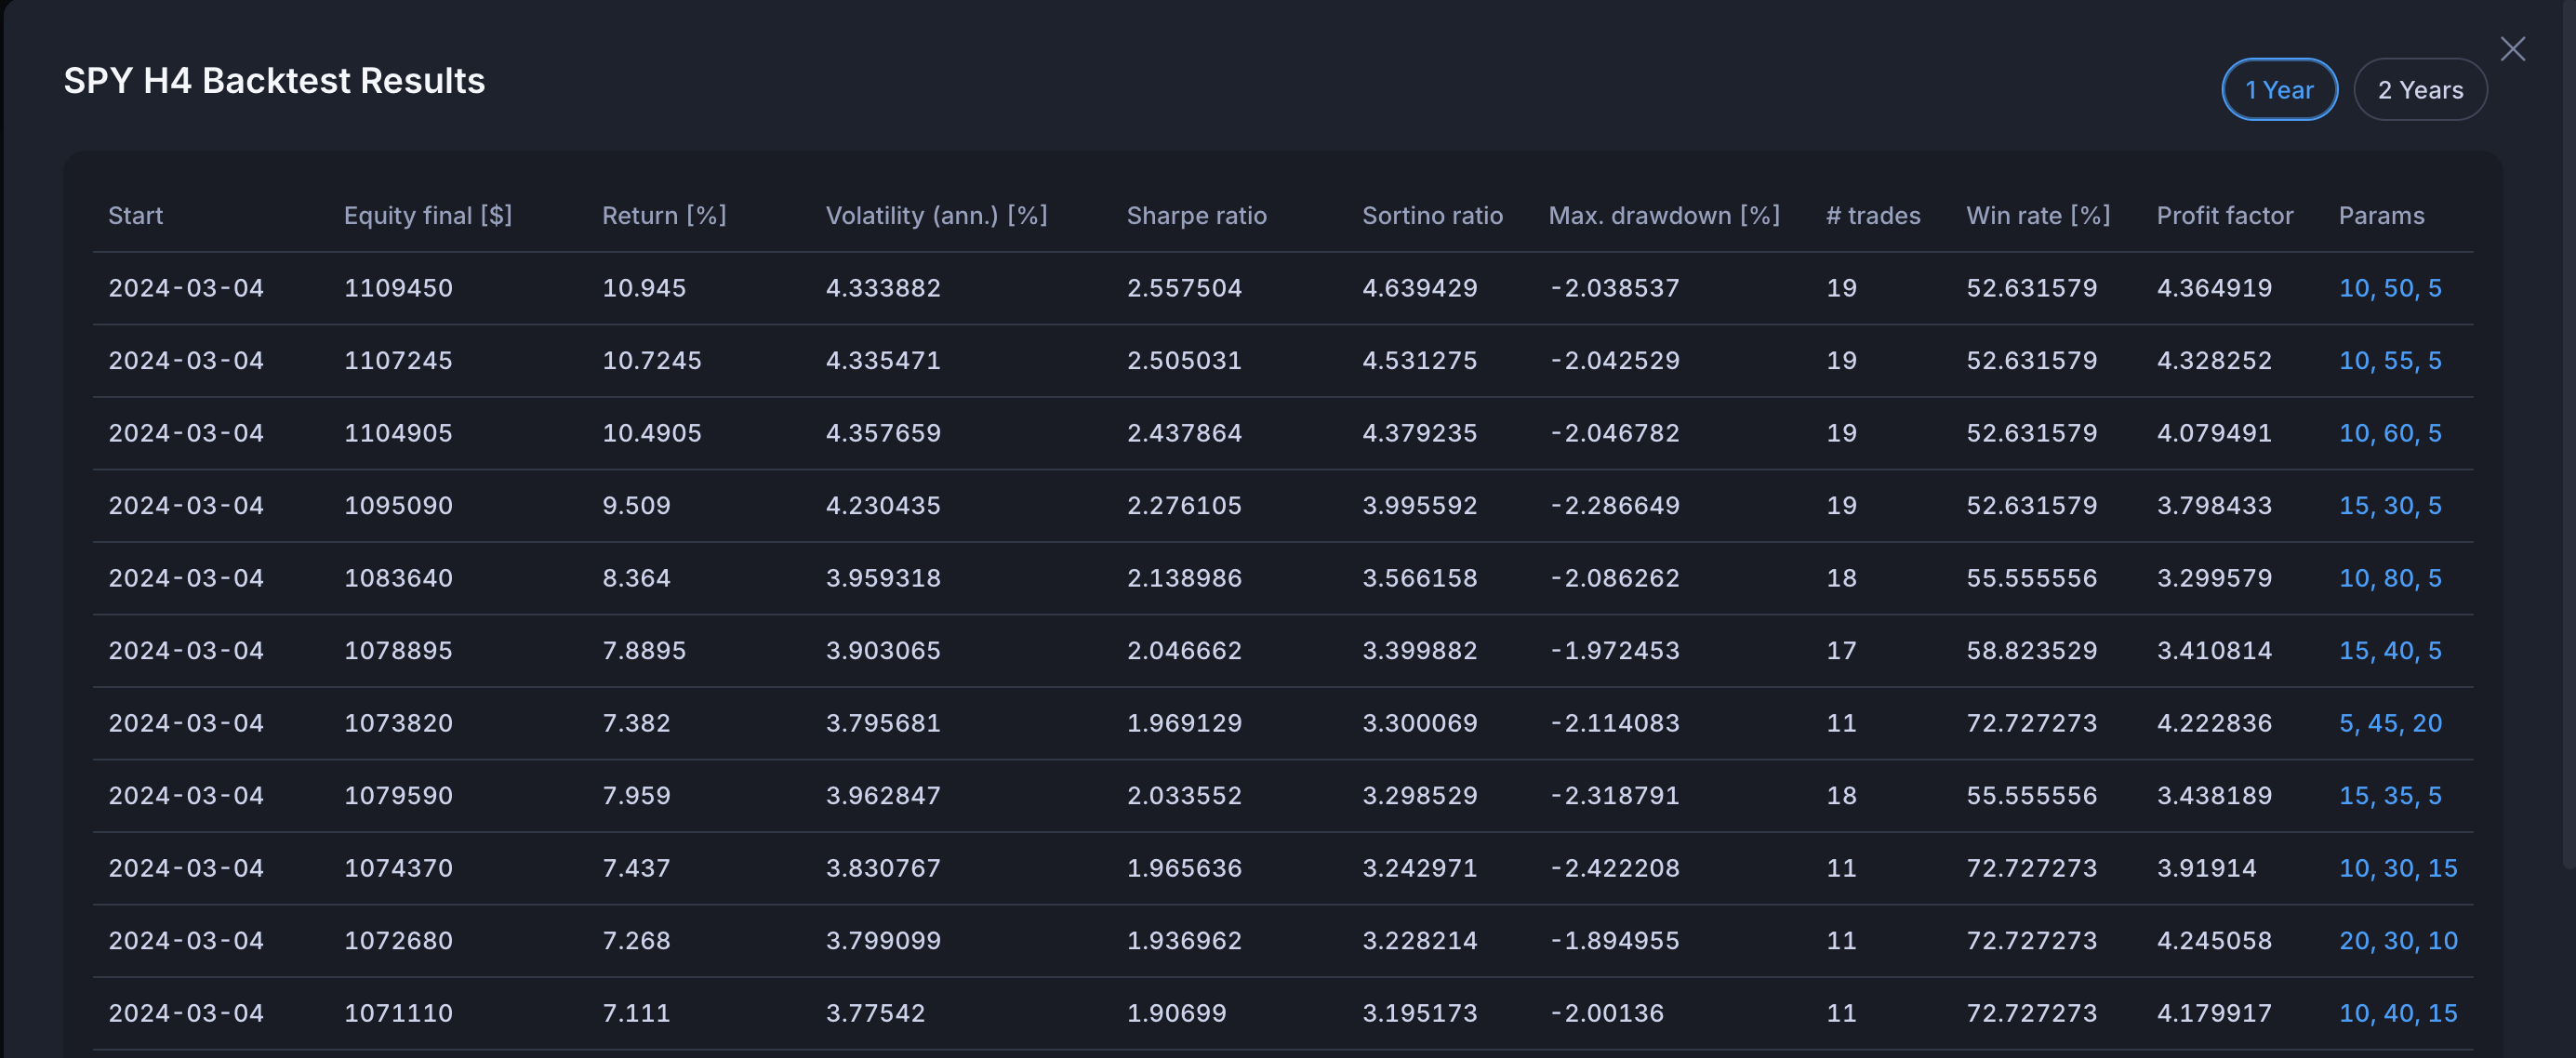This screenshot has width=2576, height=1058.
Task: Select volatility value 3.77542
Action: click(x=875, y=1013)
